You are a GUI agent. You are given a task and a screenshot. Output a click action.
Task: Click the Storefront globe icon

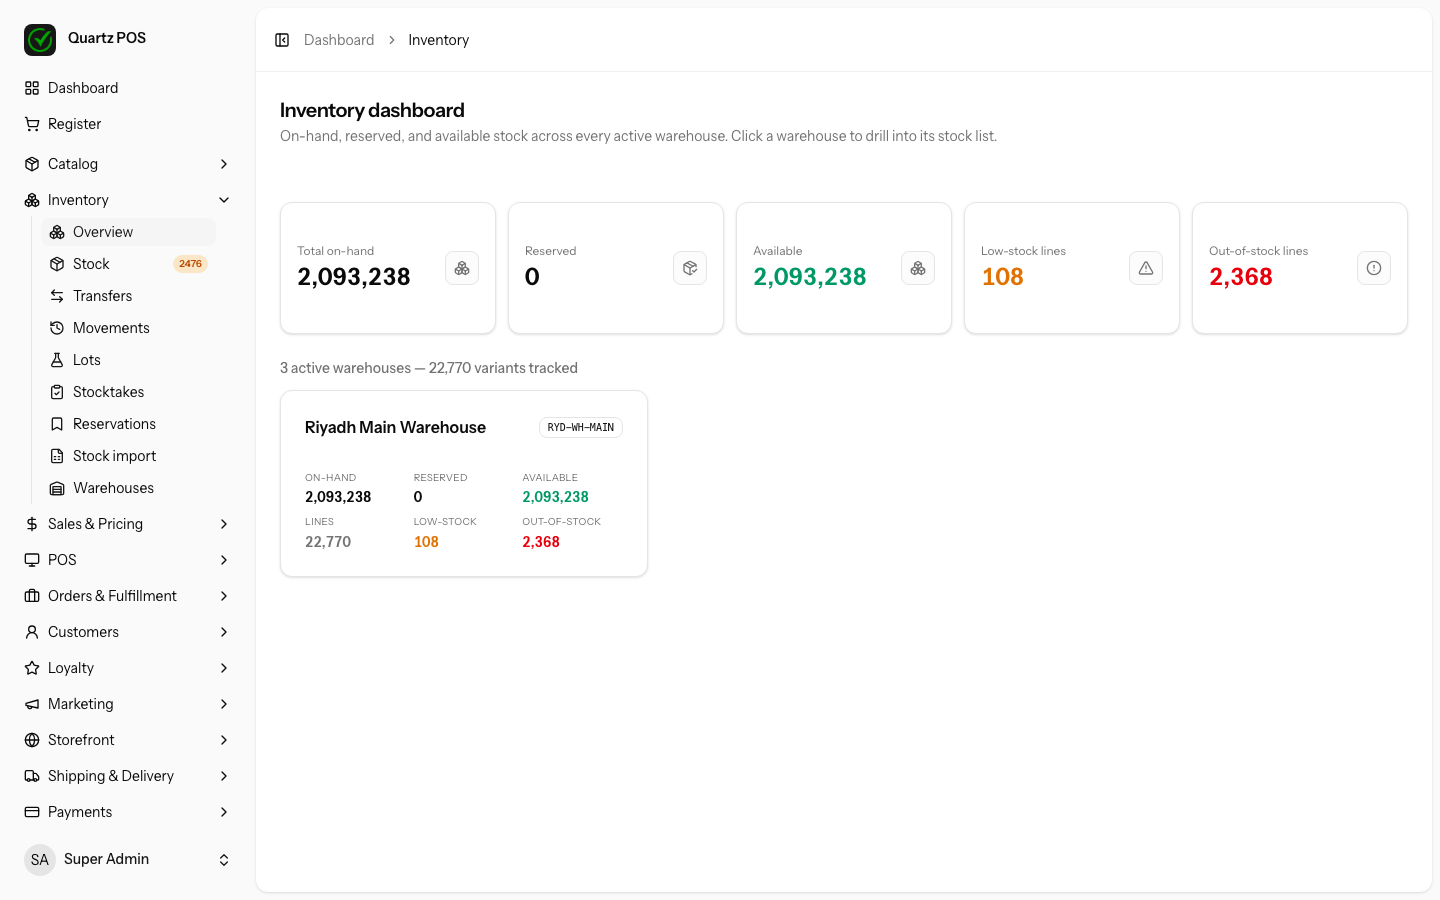click(32, 740)
